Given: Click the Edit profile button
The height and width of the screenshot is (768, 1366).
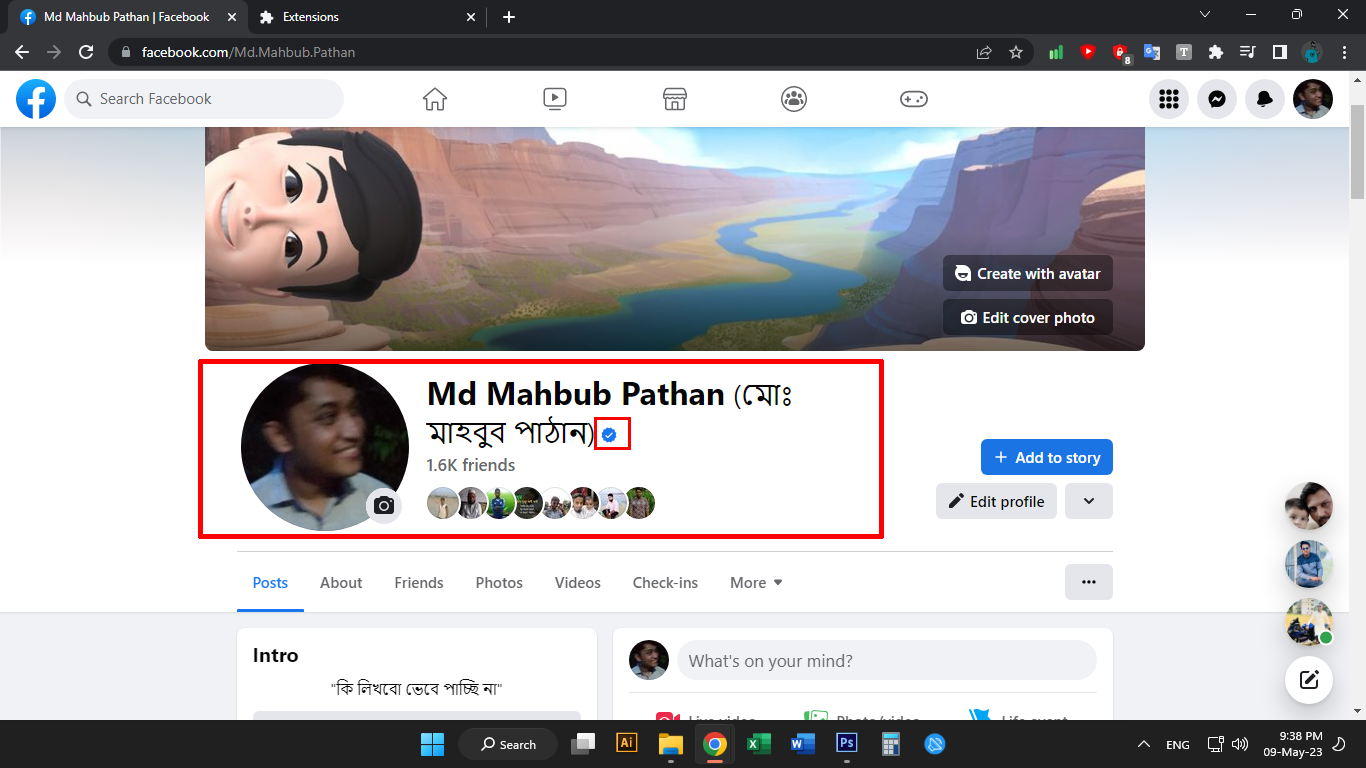Looking at the screenshot, I should (996, 501).
